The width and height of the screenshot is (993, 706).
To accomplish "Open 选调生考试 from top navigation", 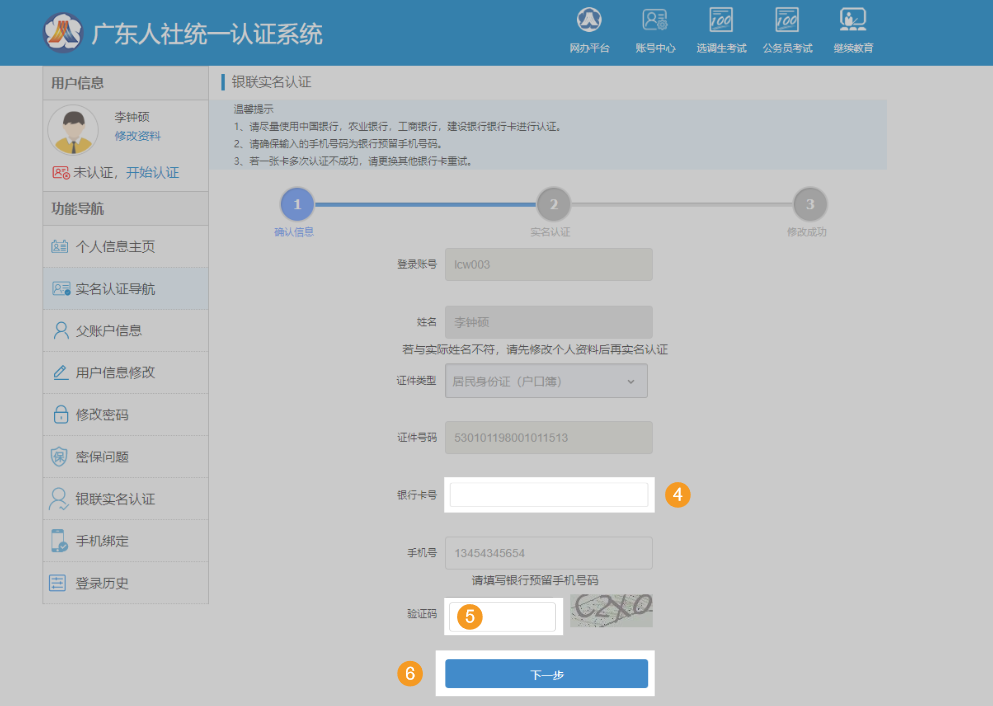I will point(721,20).
